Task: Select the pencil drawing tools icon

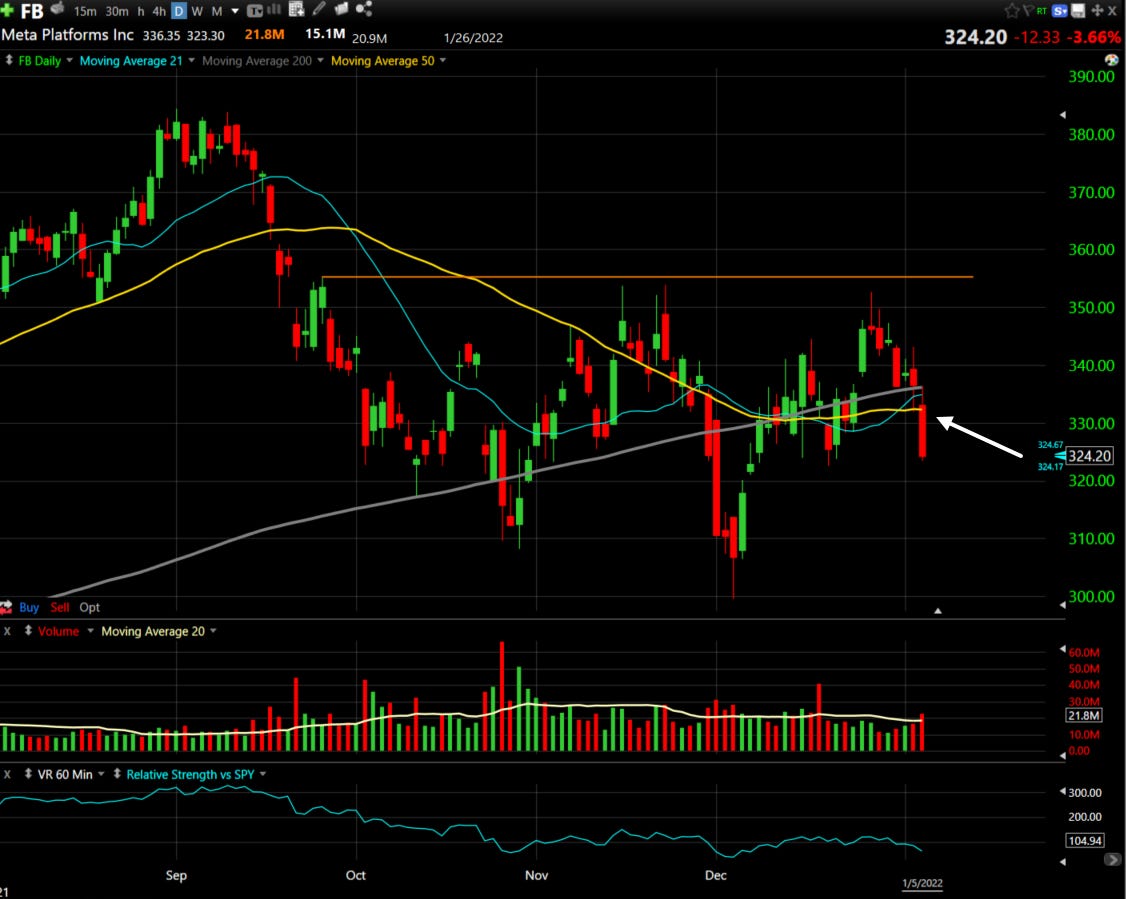Action: [319, 9]
